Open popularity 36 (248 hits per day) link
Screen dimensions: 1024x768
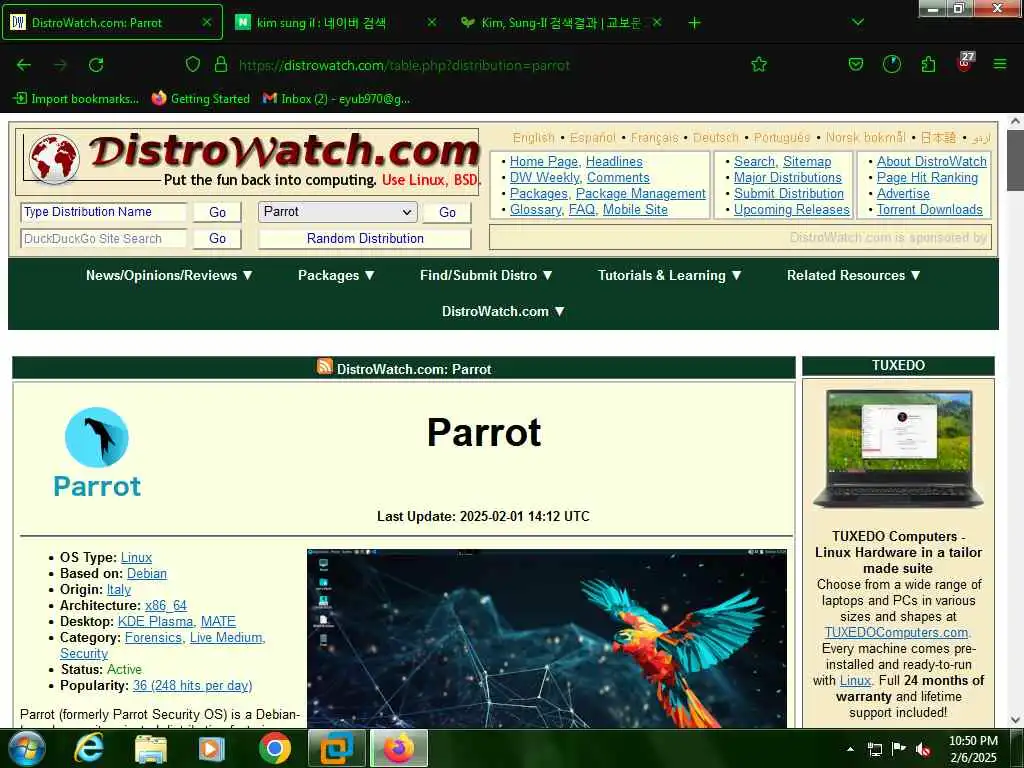point(193,686)
